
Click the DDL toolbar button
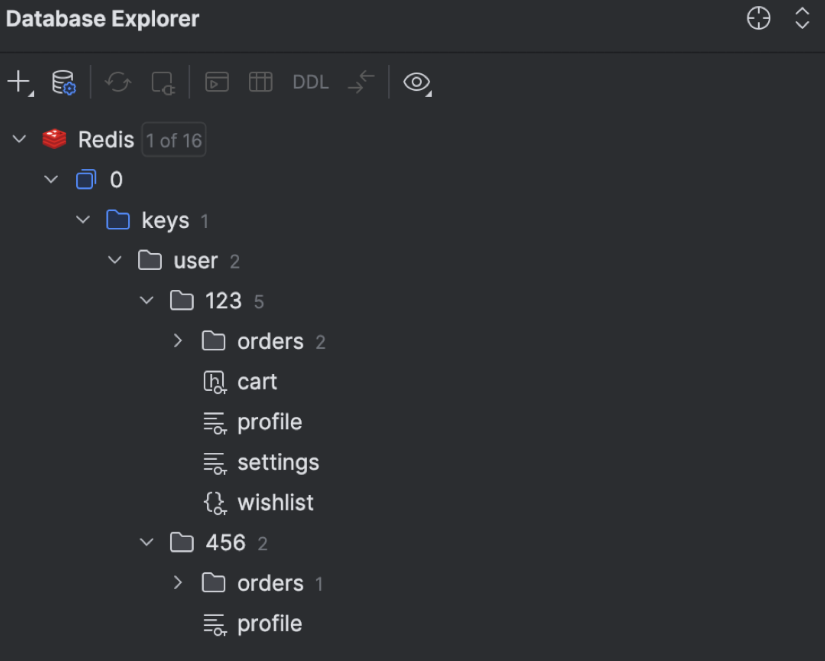(310, 82)
